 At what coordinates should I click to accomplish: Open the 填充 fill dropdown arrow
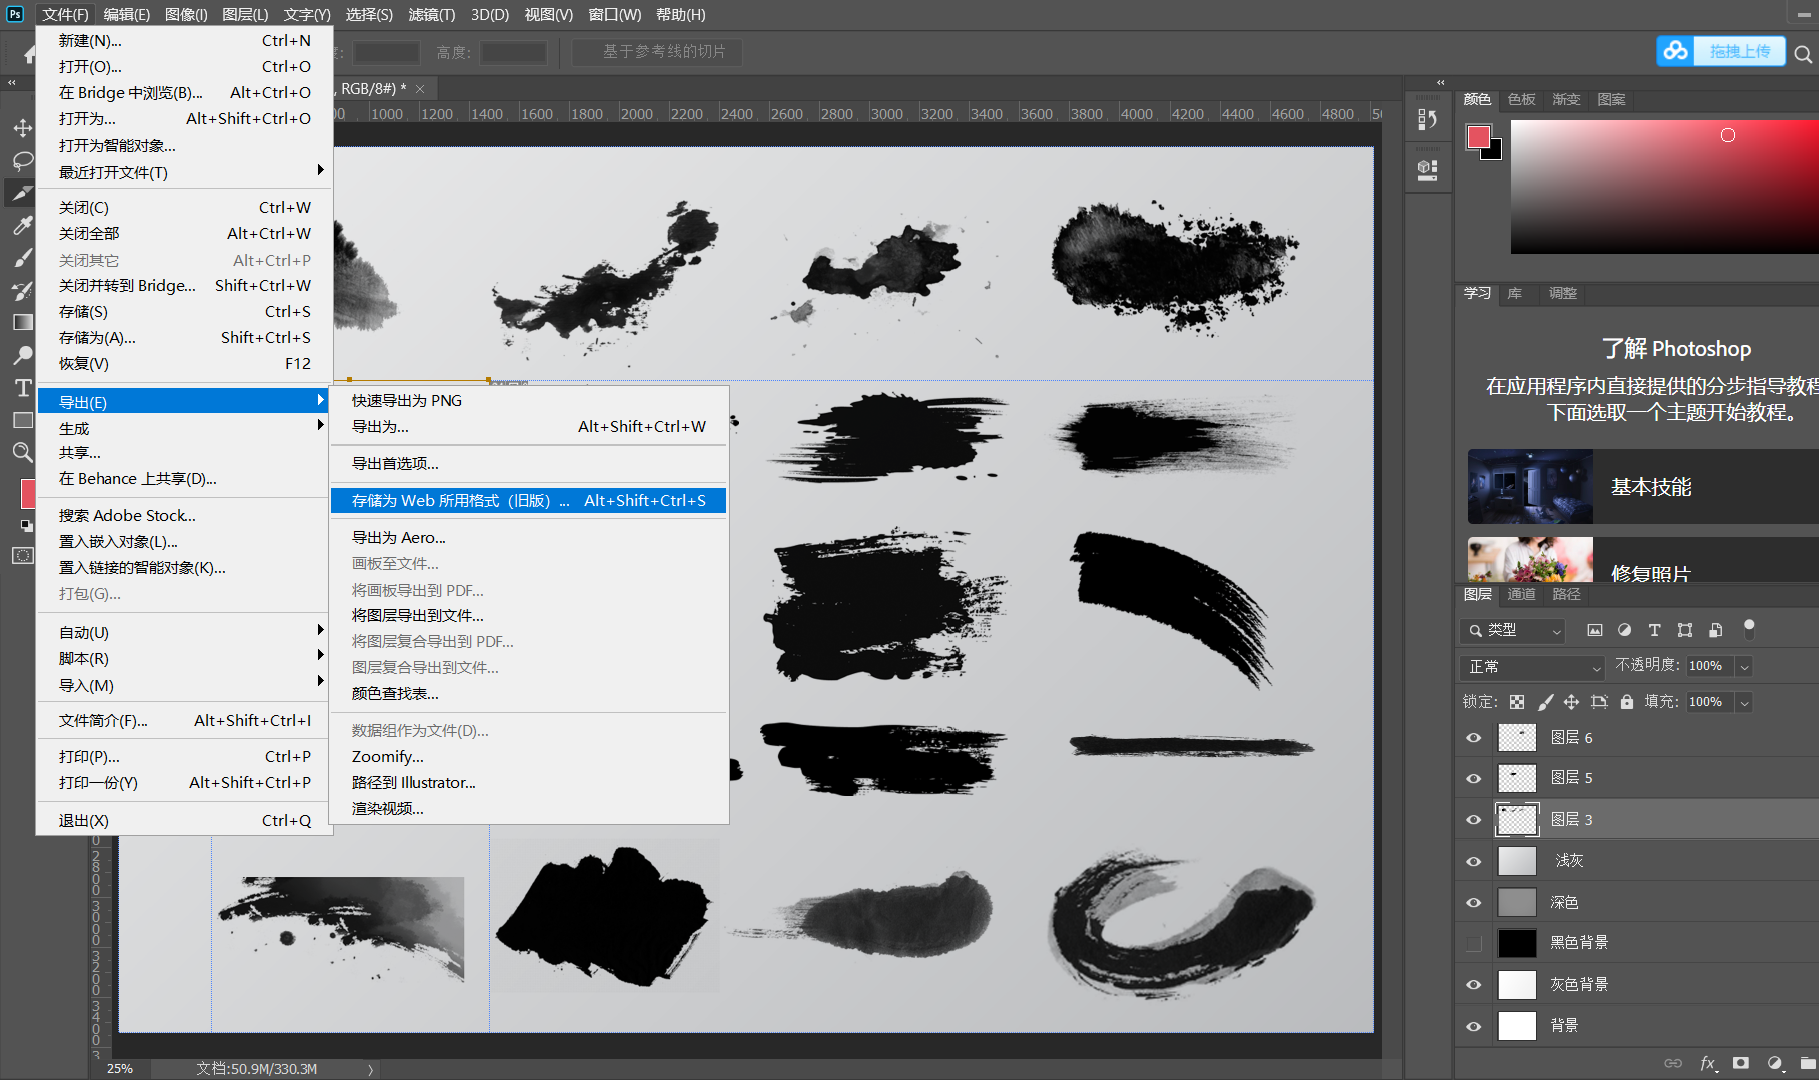1745,703
